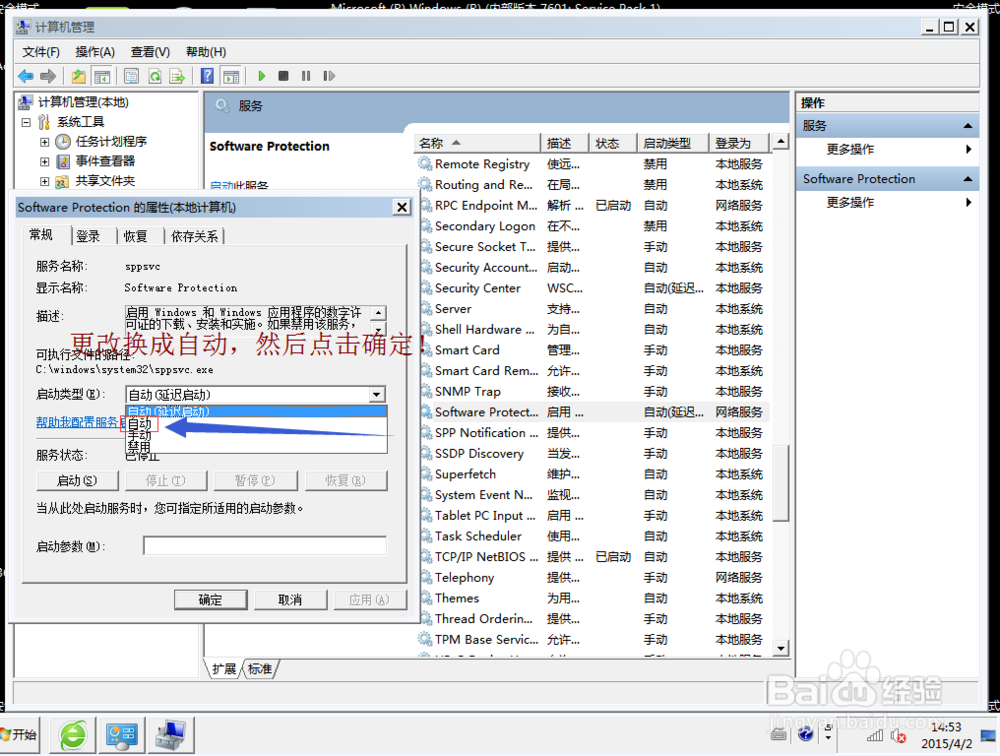Open properties using the properties toolbar icon

[x=131, y=76]
